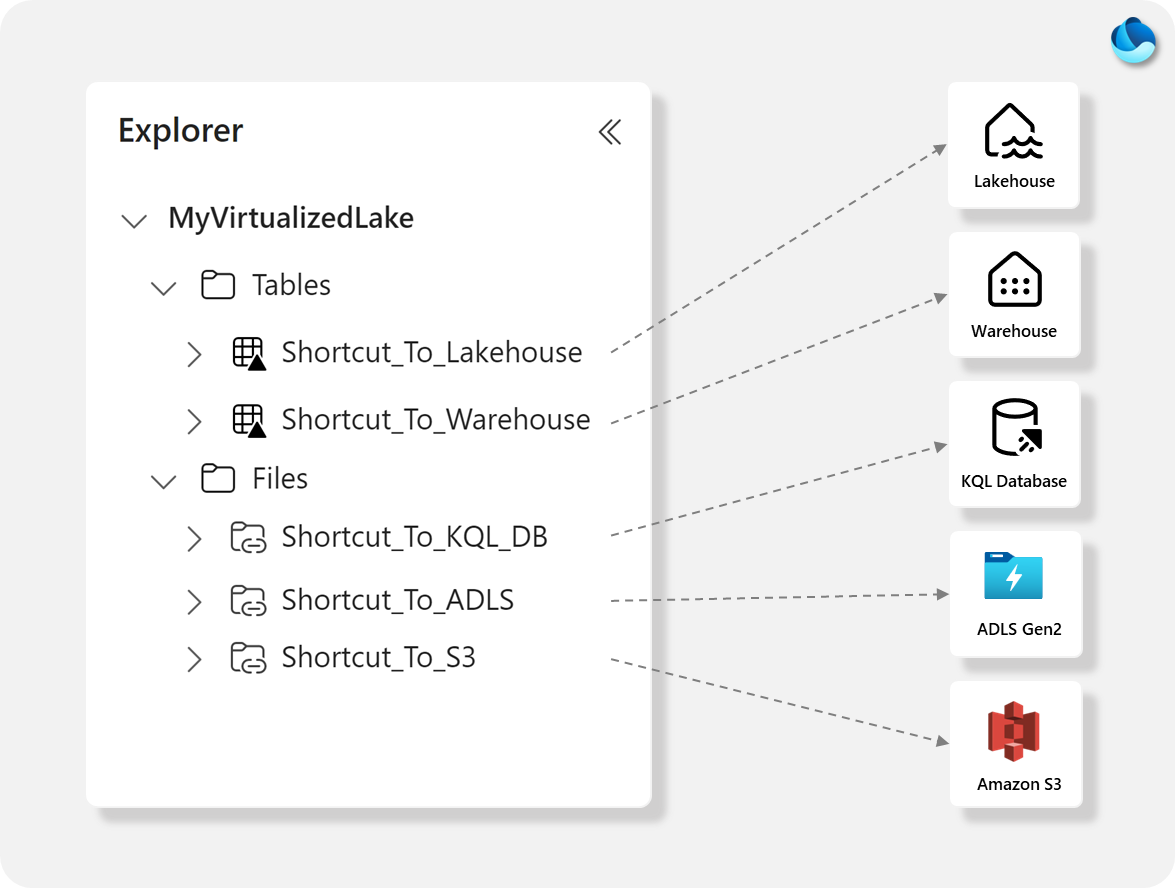Select the Warehouse building icon
The image size is (1175, 888).
[x=1015, y=279]
